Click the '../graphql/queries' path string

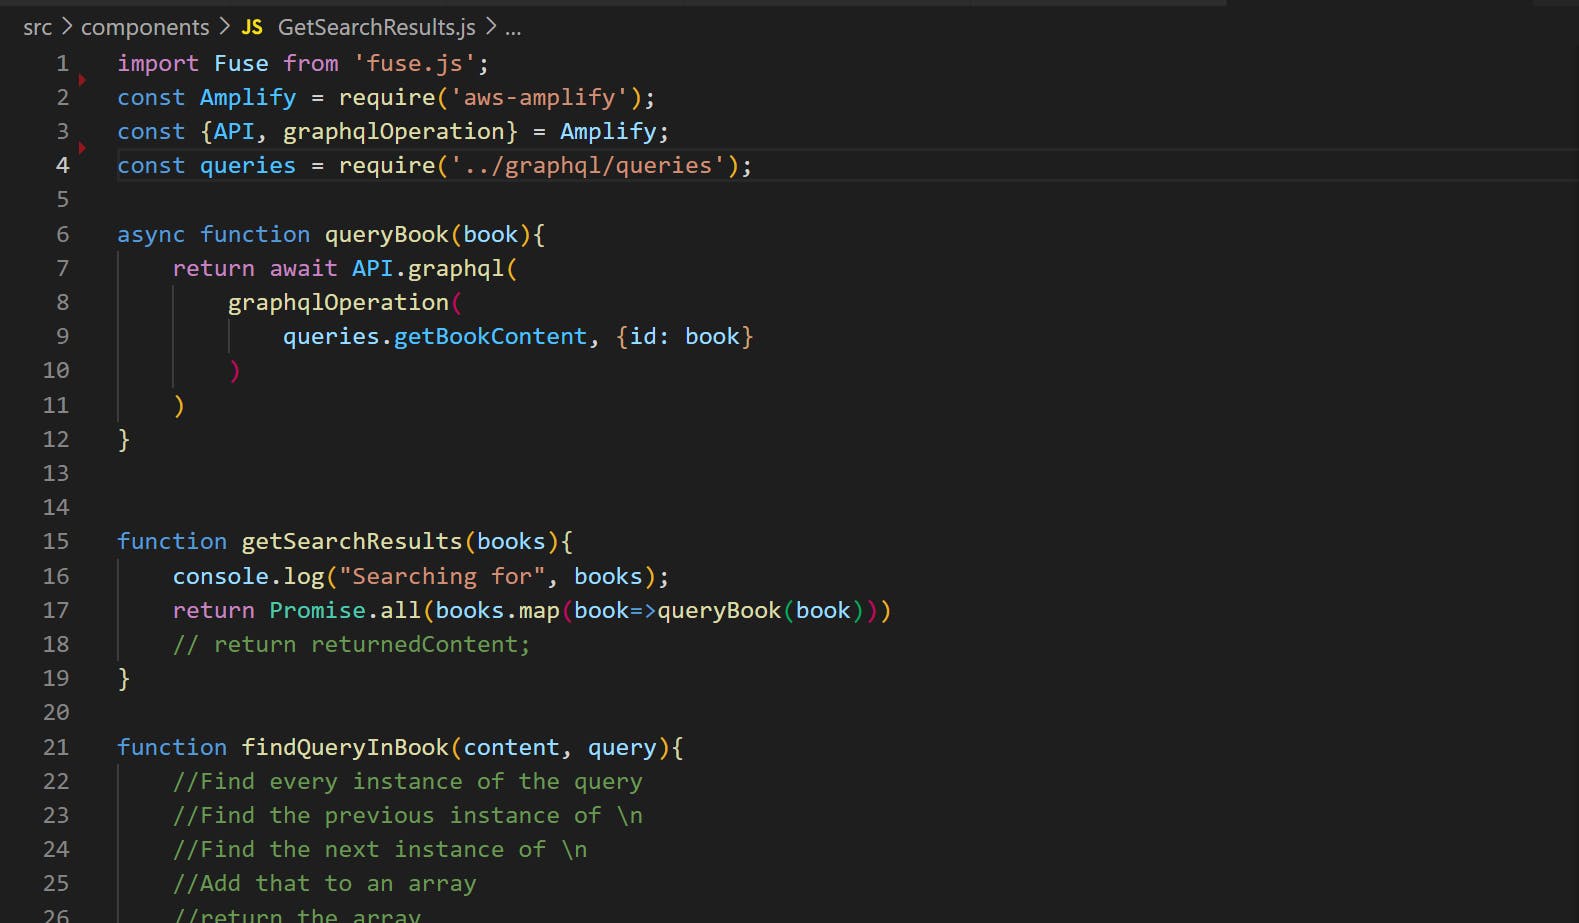click(587, 165)
